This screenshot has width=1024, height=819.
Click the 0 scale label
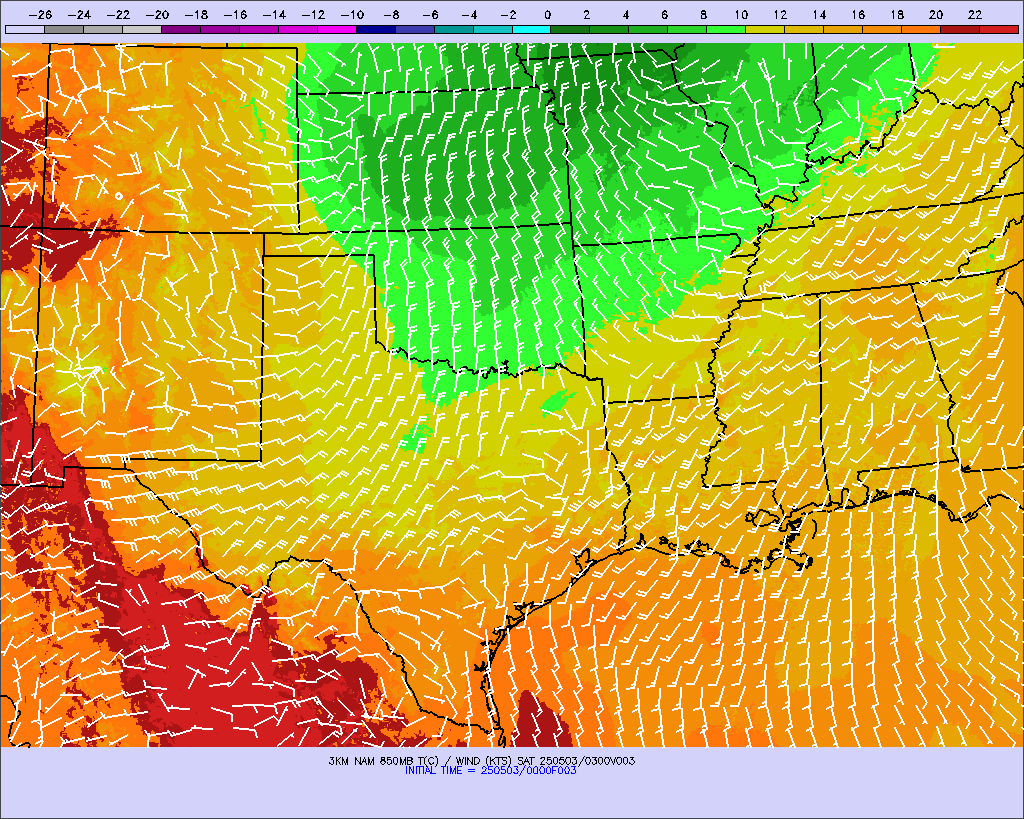pyautogui.click(x=547, y=15)
